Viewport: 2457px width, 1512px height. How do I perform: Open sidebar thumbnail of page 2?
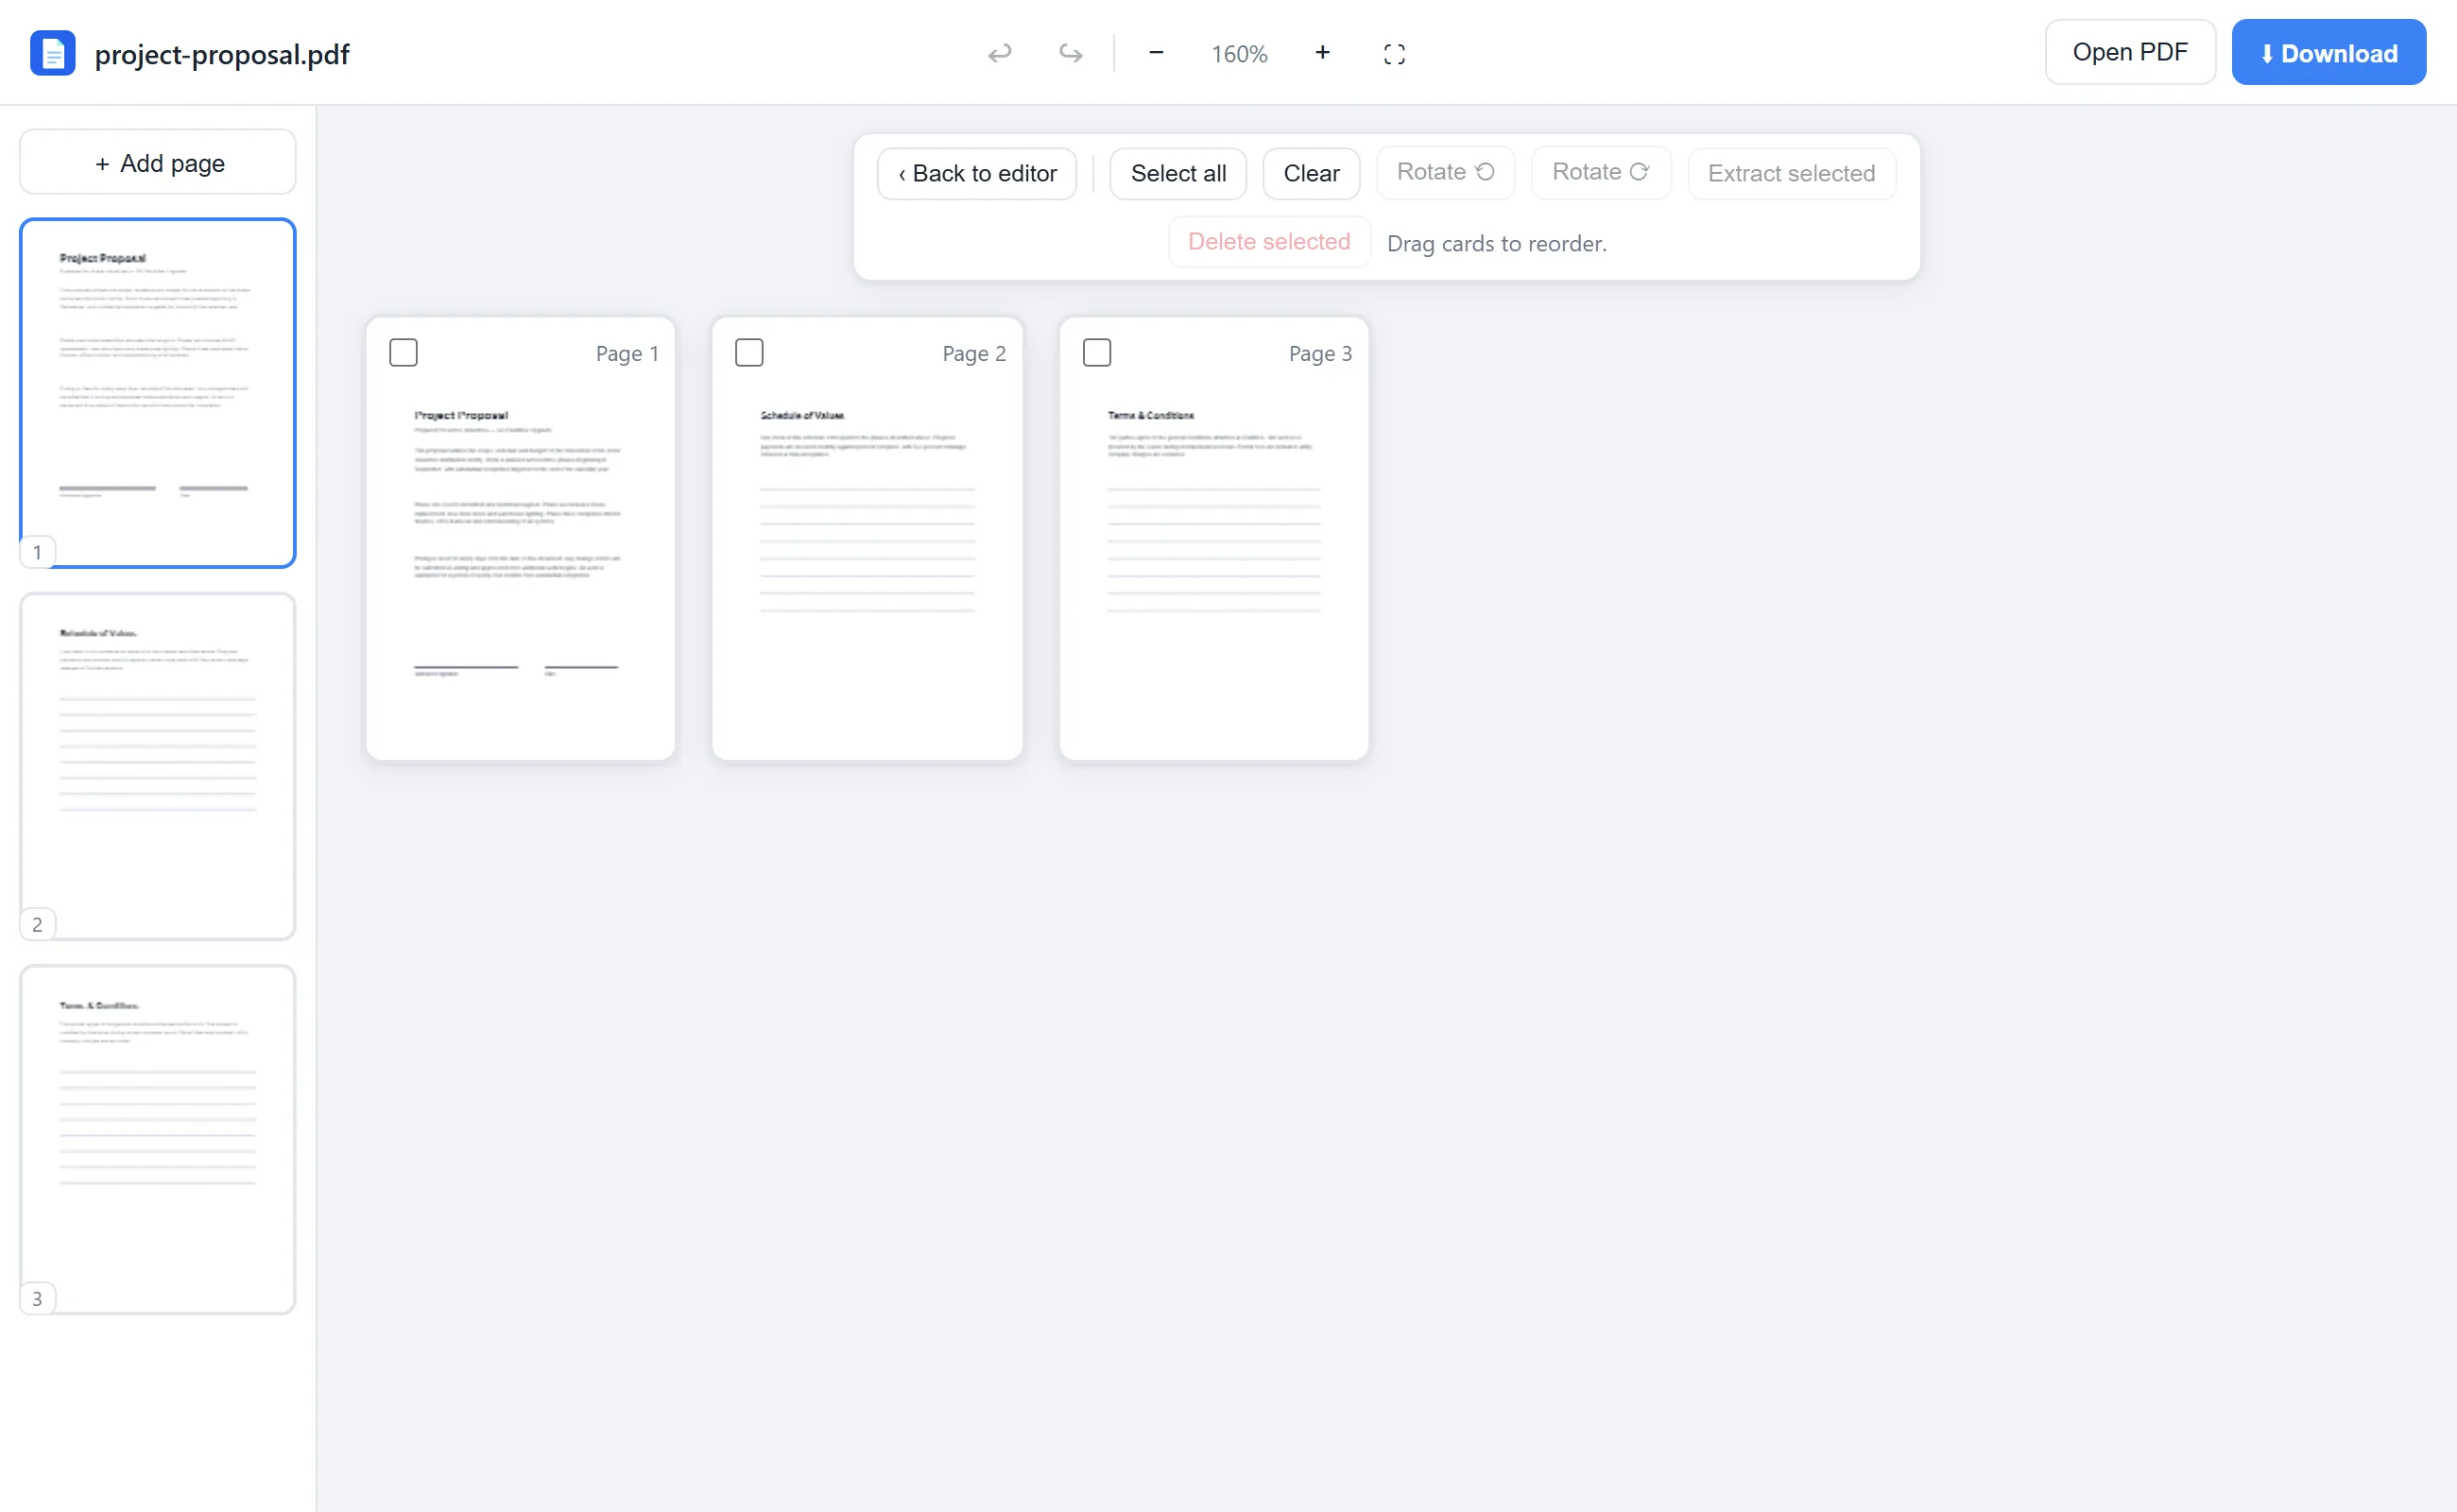(x=158, y=766)
